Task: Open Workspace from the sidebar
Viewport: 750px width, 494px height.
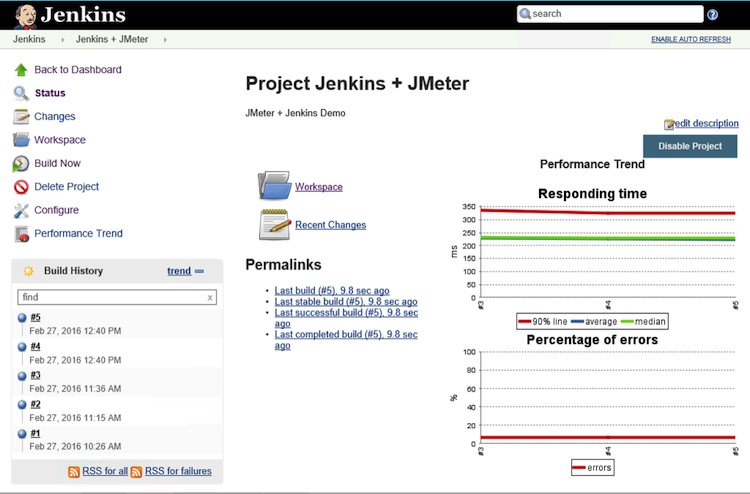Action: 60,140
